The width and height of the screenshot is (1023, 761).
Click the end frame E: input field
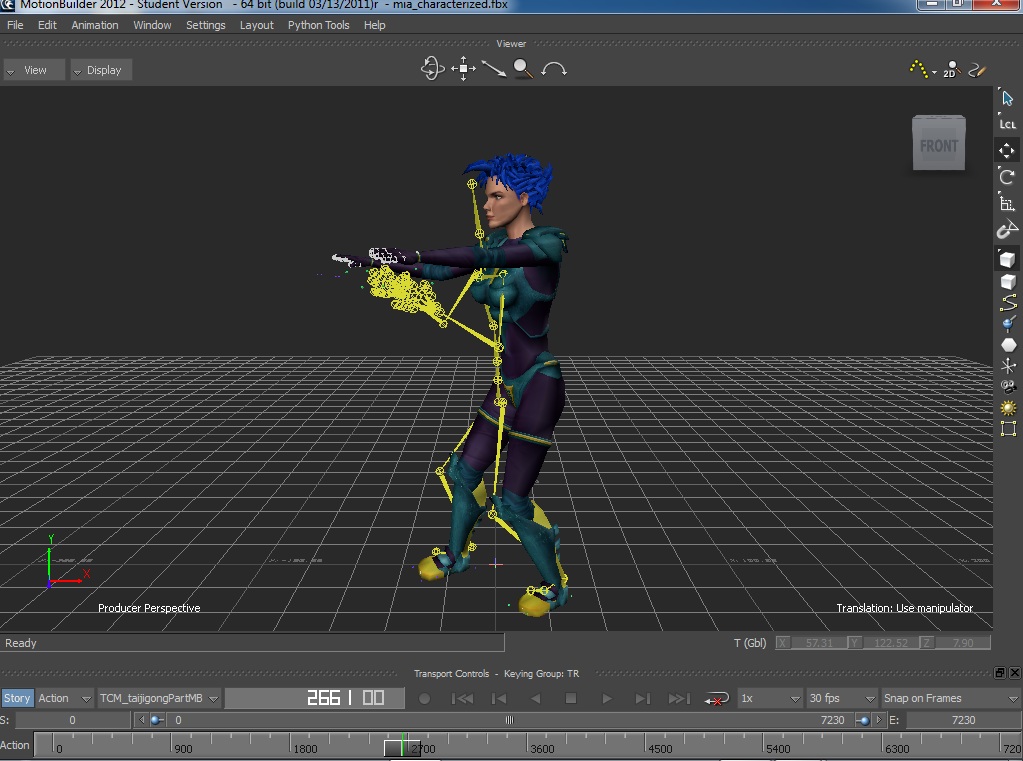click(963, 720)
